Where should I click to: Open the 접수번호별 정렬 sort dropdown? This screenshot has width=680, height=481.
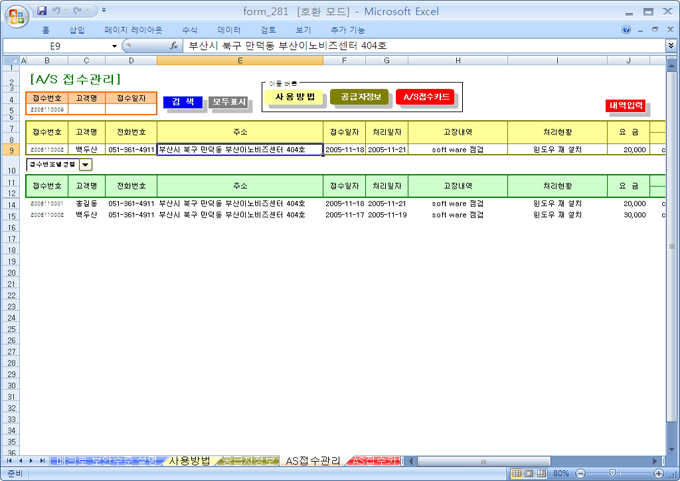(x=85, y=165)
